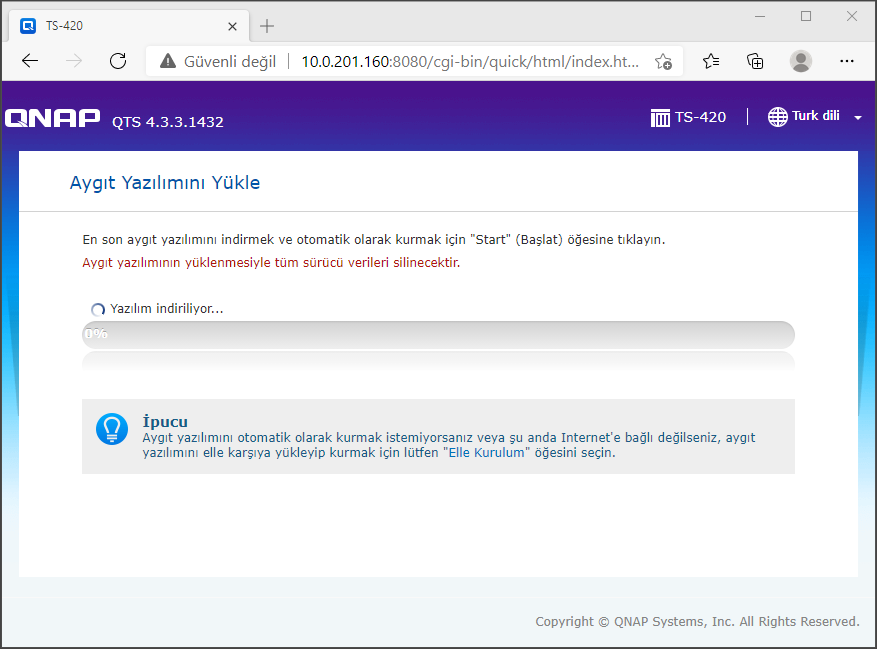
Task: Open a new browser tab
Action: coord(267,26)
